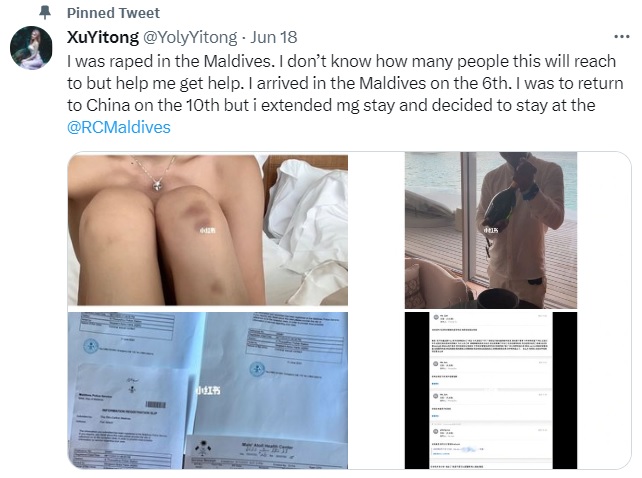Click the barcode on the police registration slip
The image size is (642, 478).
[156, 405]
